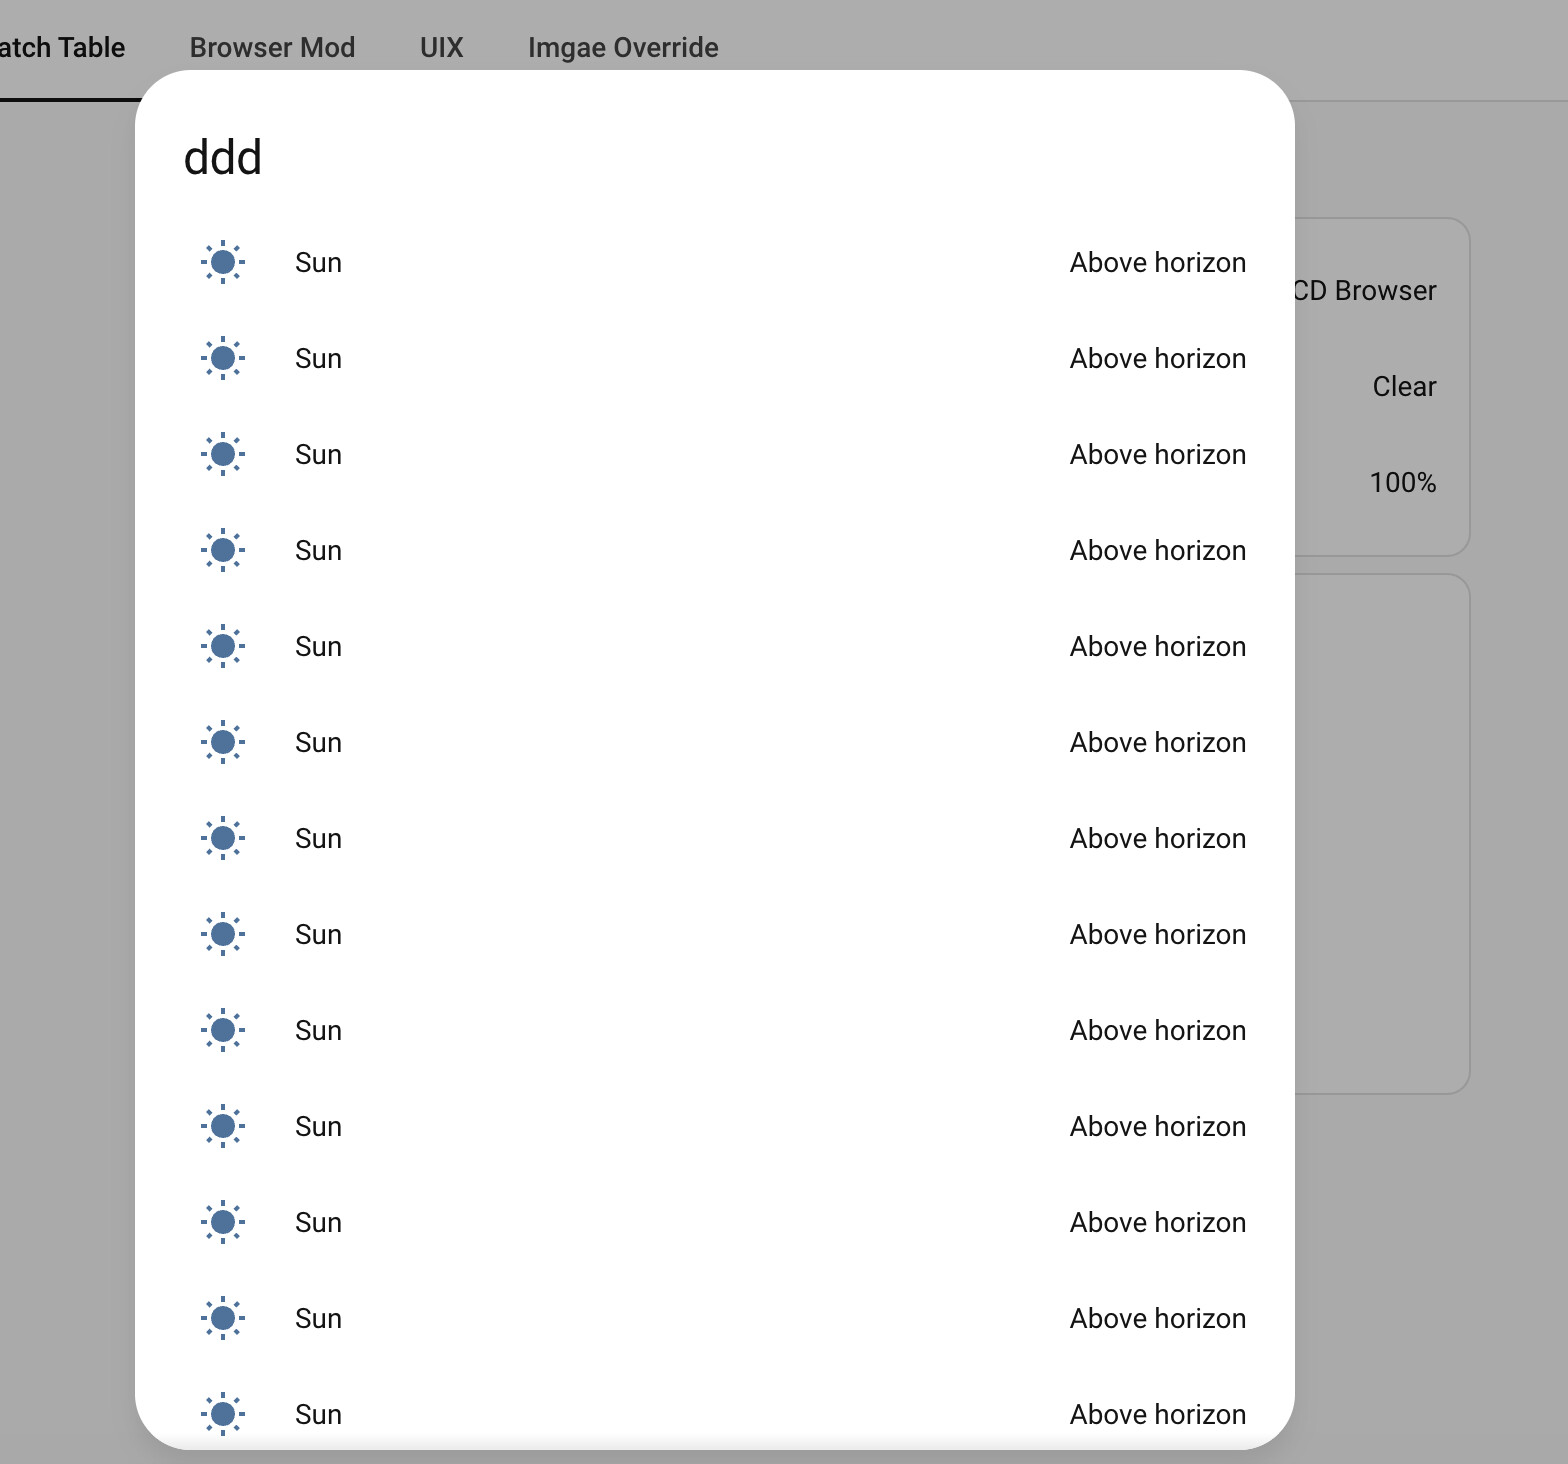Click the Sun icon in the bottom-most row
Image resolution: width=1568 pixels, height=1464 pixels.
223,1414
